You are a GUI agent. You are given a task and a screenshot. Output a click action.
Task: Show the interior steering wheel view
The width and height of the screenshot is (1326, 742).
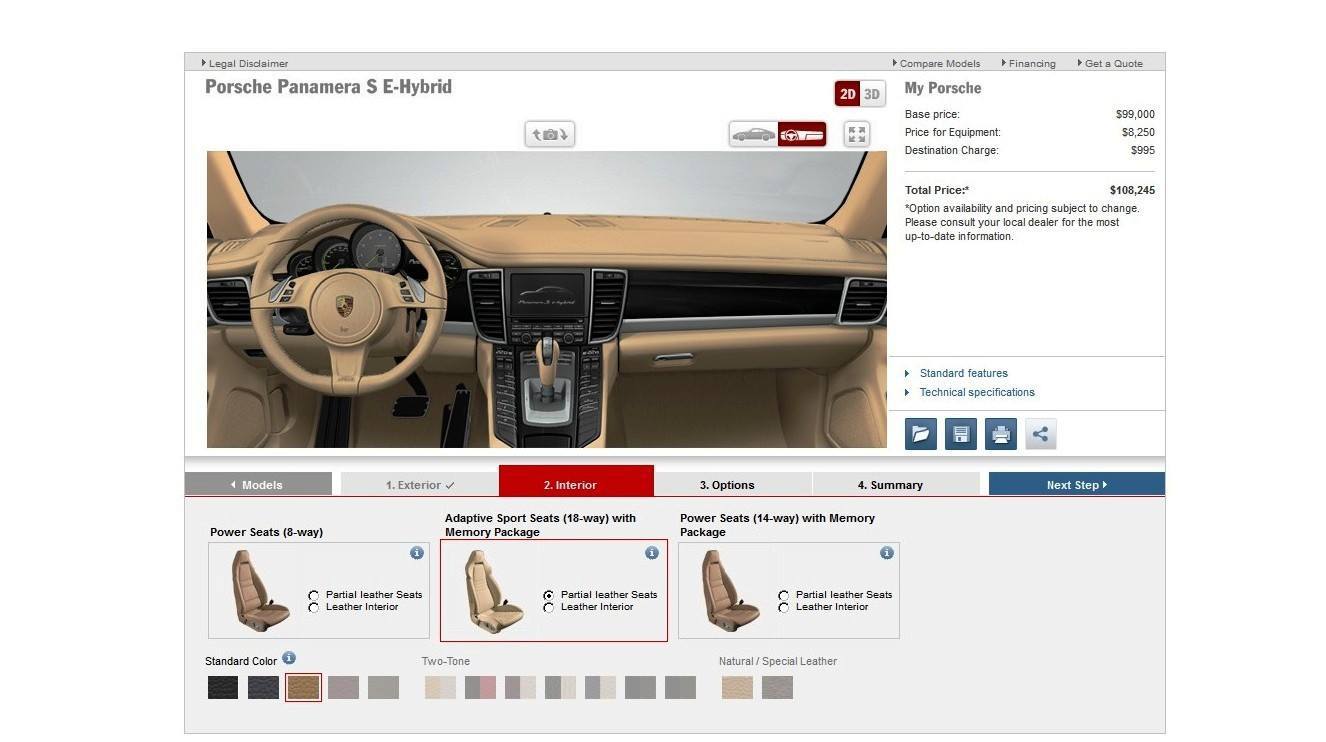click(x=802, y=134)
